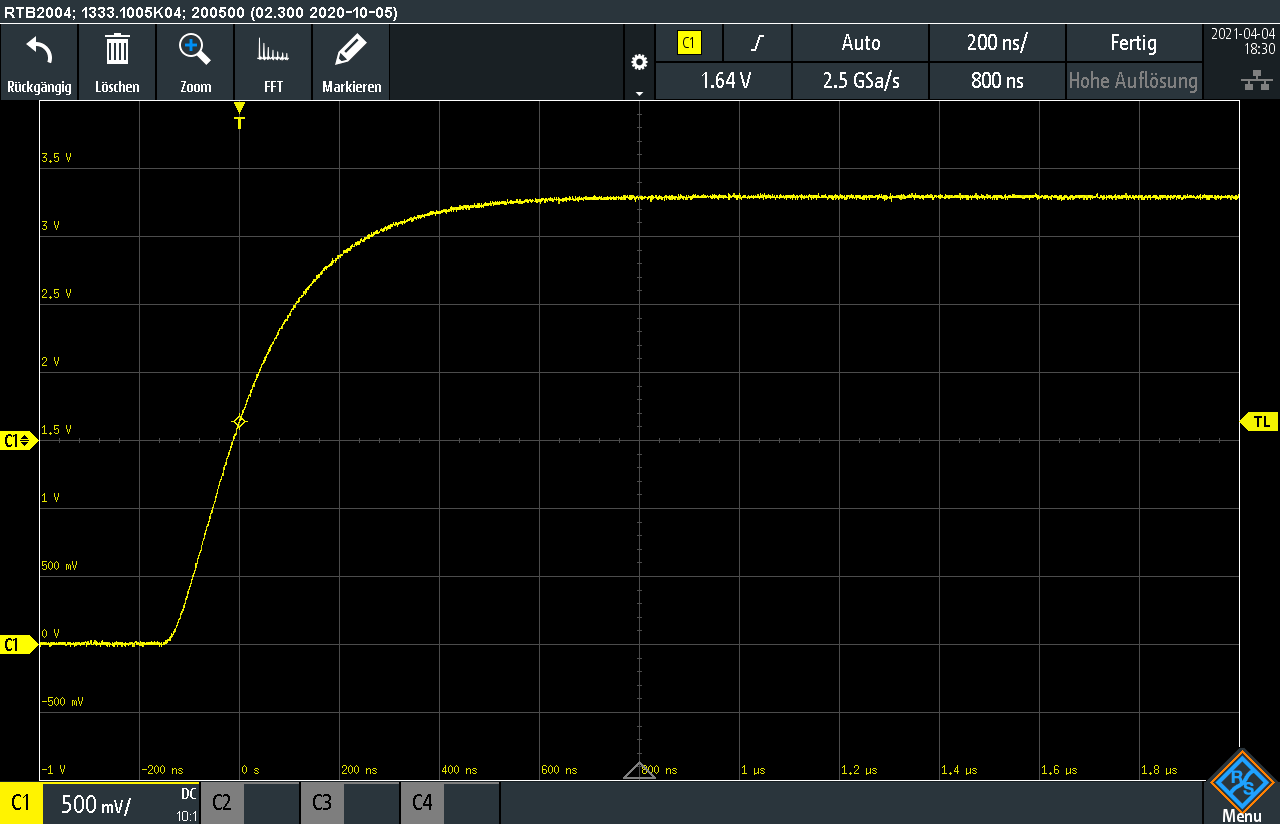This screenshot has width=1280, height=824.
Task: Click the C1 ground level marker
Action: (x=18, y=645)
